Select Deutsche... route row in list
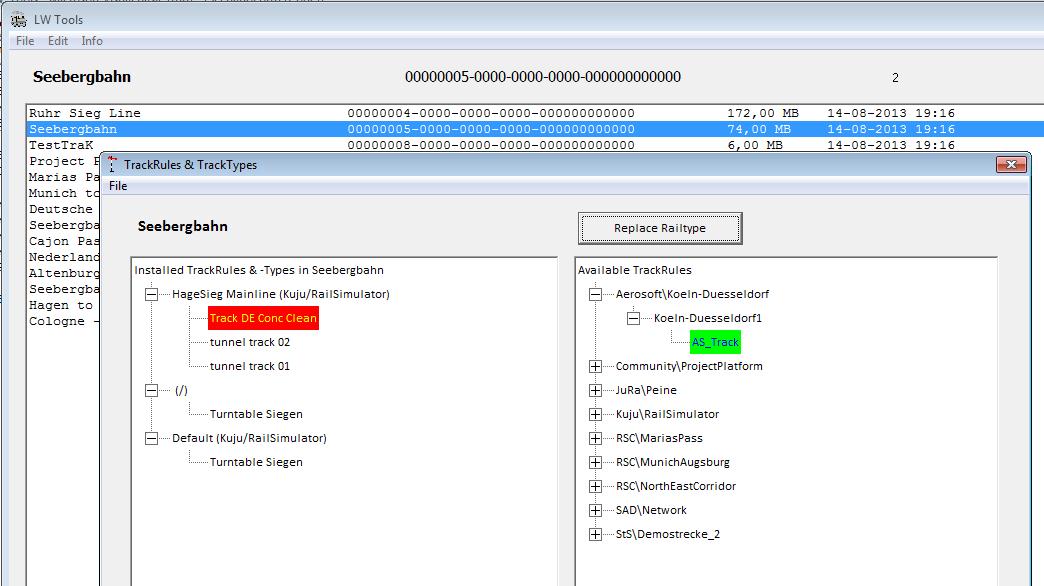The image size is (1044, 586). pos(63,209)
